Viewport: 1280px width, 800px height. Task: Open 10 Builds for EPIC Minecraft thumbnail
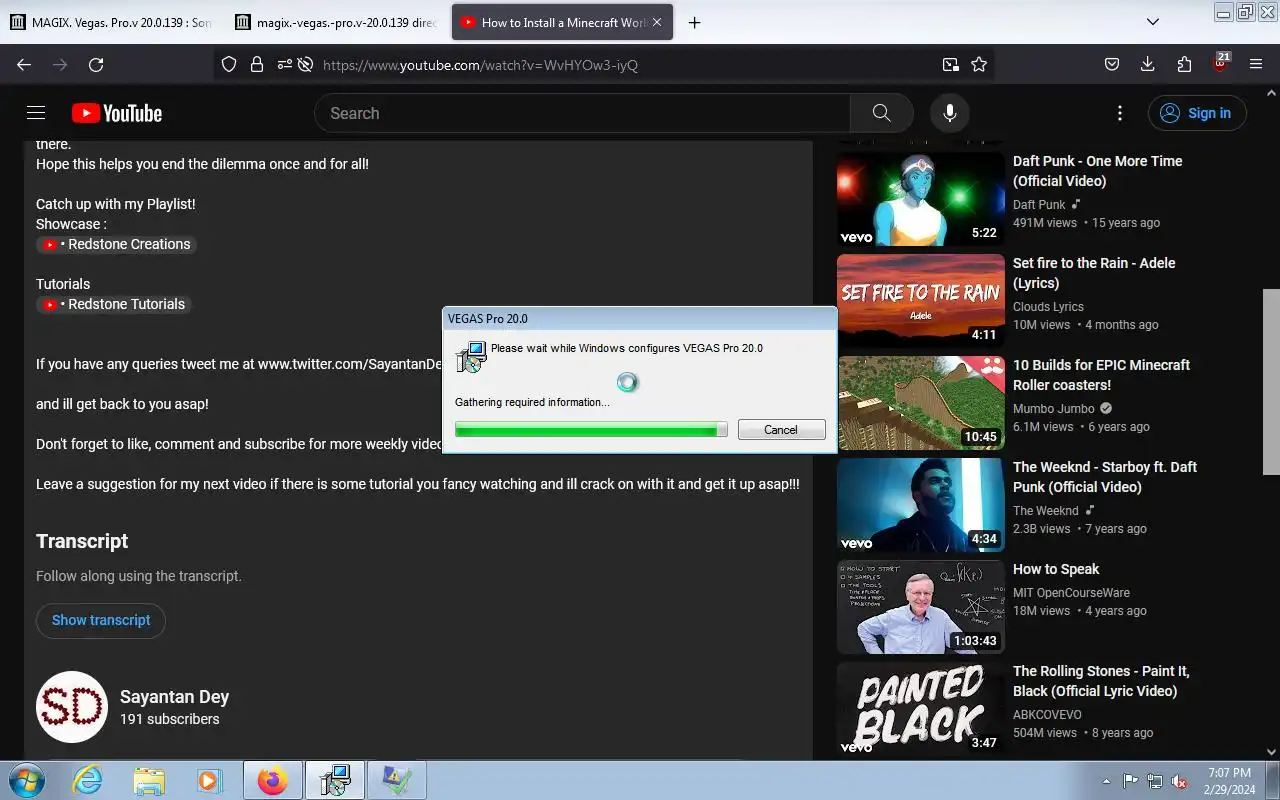pyautogui.click(x=921, y=403)
